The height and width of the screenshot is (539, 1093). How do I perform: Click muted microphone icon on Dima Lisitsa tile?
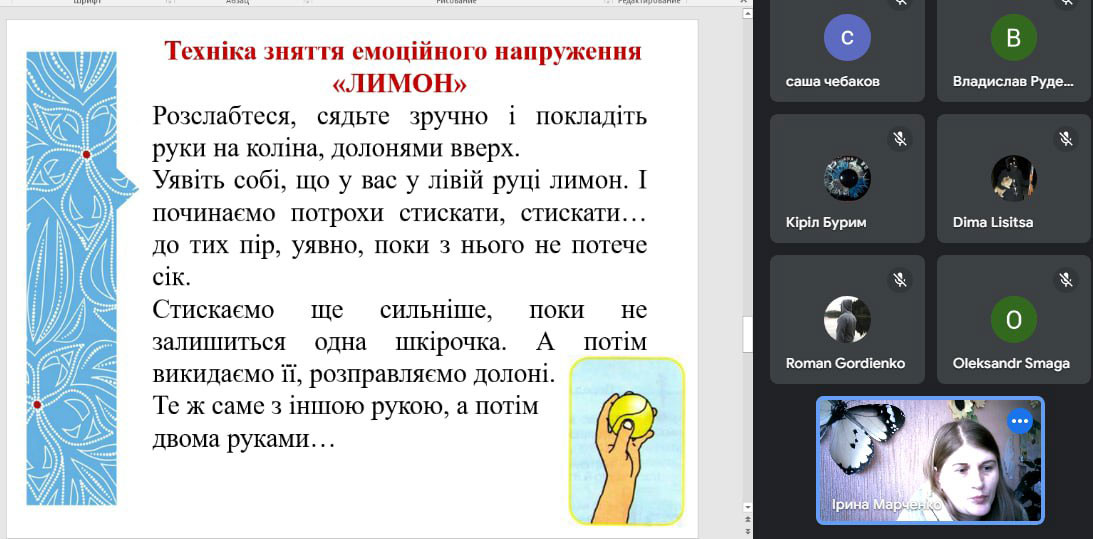point(1065,138)
